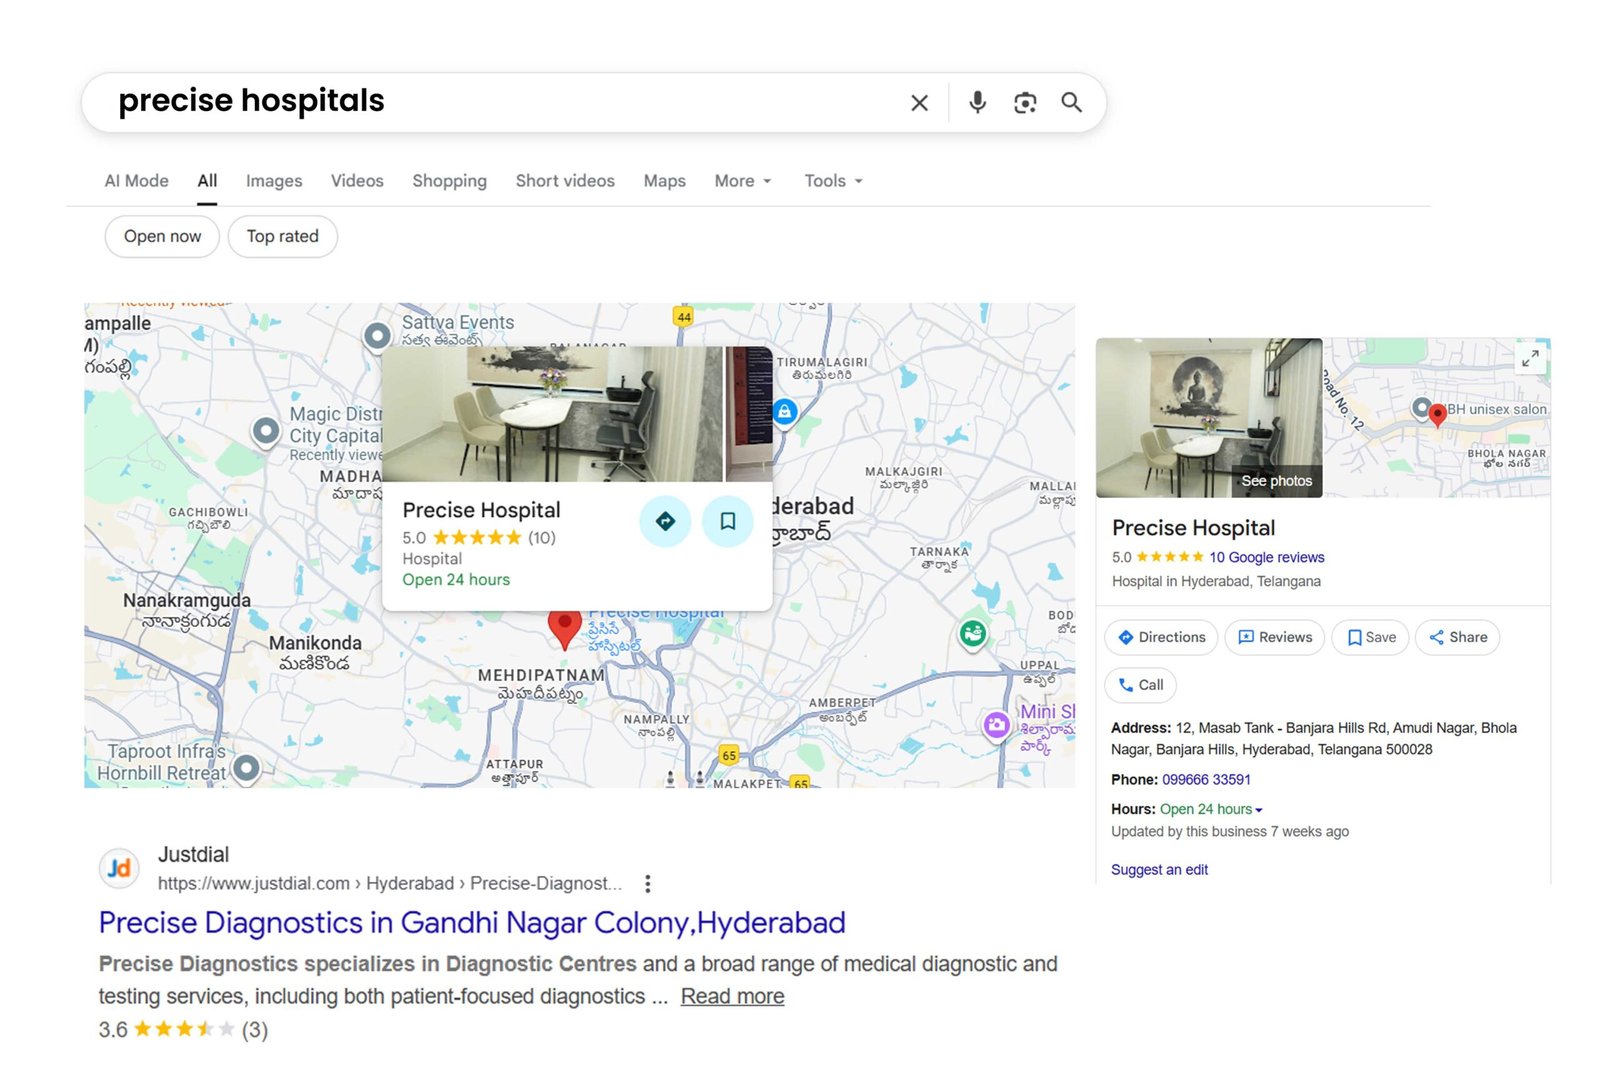Expand the knowledge panel map
This screenshot has height=1067, width=1600.
coord(1529,359)
